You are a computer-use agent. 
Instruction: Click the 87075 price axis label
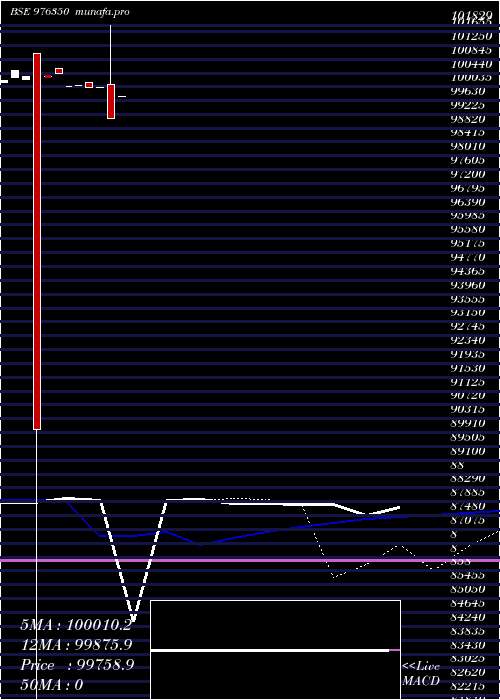click(468, 520)
